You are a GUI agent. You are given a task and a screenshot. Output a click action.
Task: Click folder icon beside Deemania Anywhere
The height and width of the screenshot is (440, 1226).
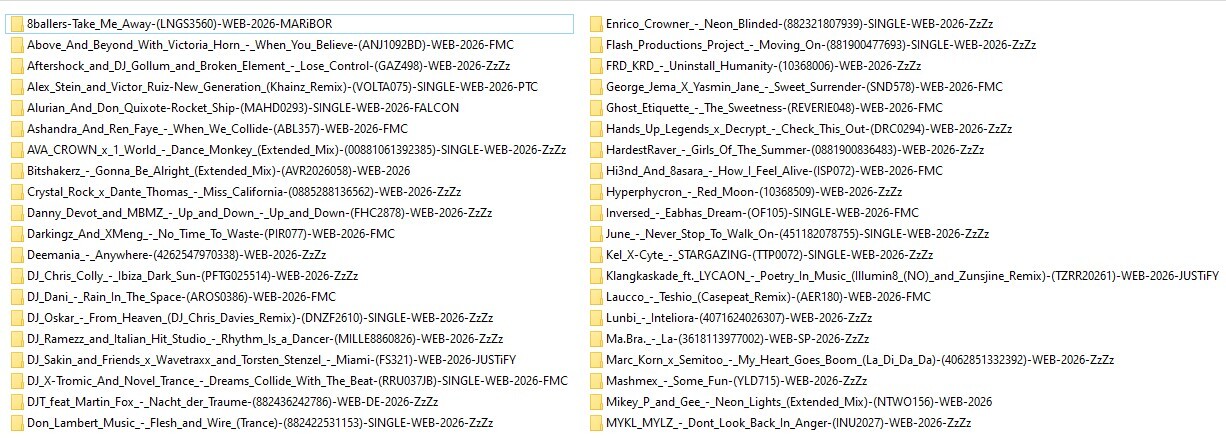[x=16, y=255]
